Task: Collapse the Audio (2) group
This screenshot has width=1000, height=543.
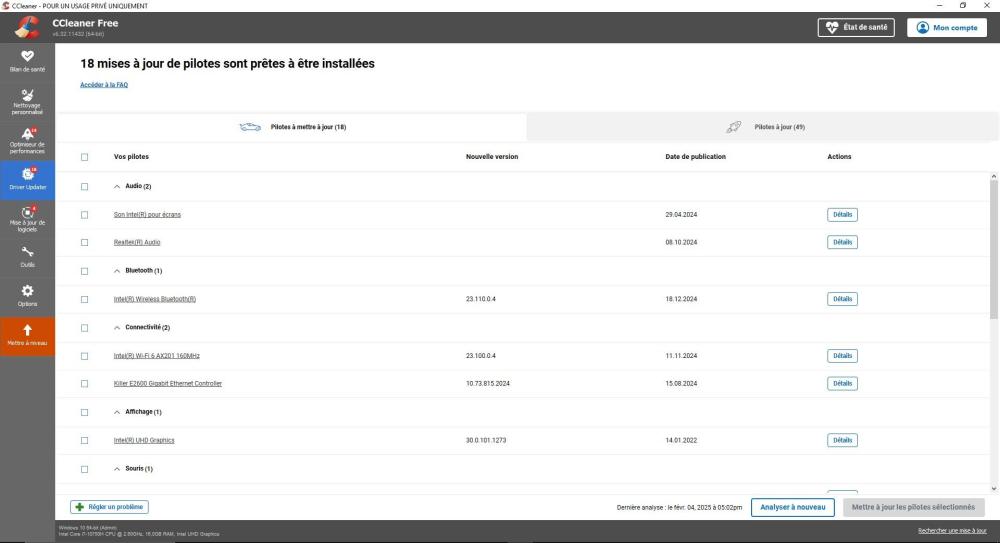Action: [x=117, y=186]
